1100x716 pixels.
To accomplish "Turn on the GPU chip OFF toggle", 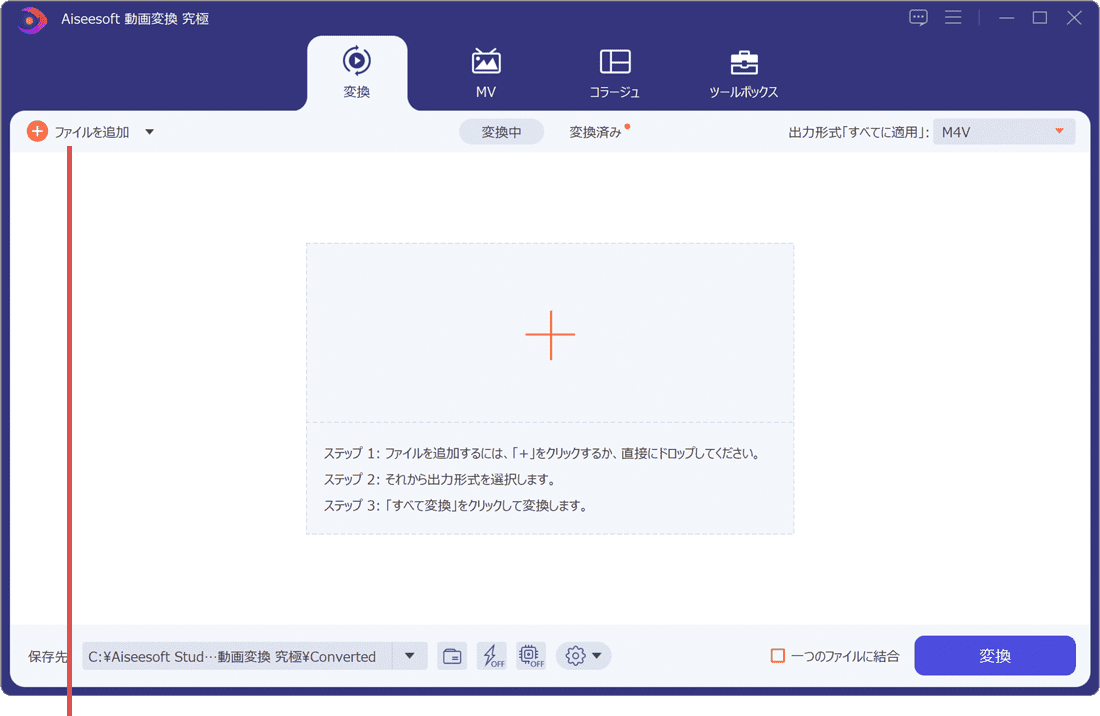I will pos(531,655).
